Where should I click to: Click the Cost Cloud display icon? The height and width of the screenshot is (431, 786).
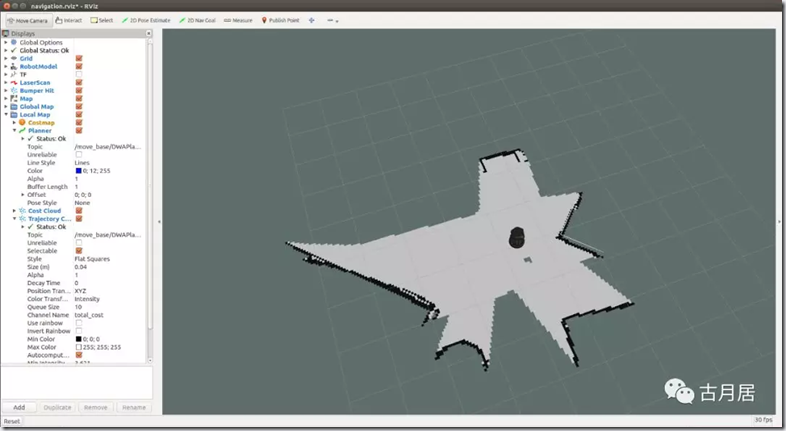click(22, 210)
